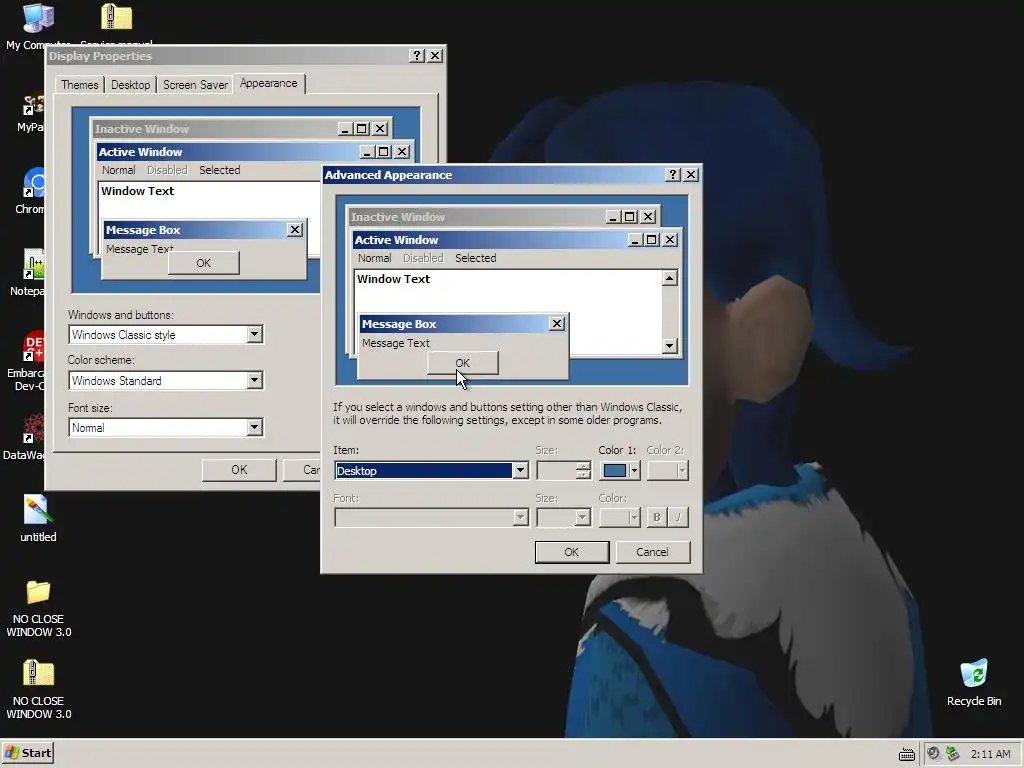Click Message Box OK in Display Properties preview

(204, 263)
